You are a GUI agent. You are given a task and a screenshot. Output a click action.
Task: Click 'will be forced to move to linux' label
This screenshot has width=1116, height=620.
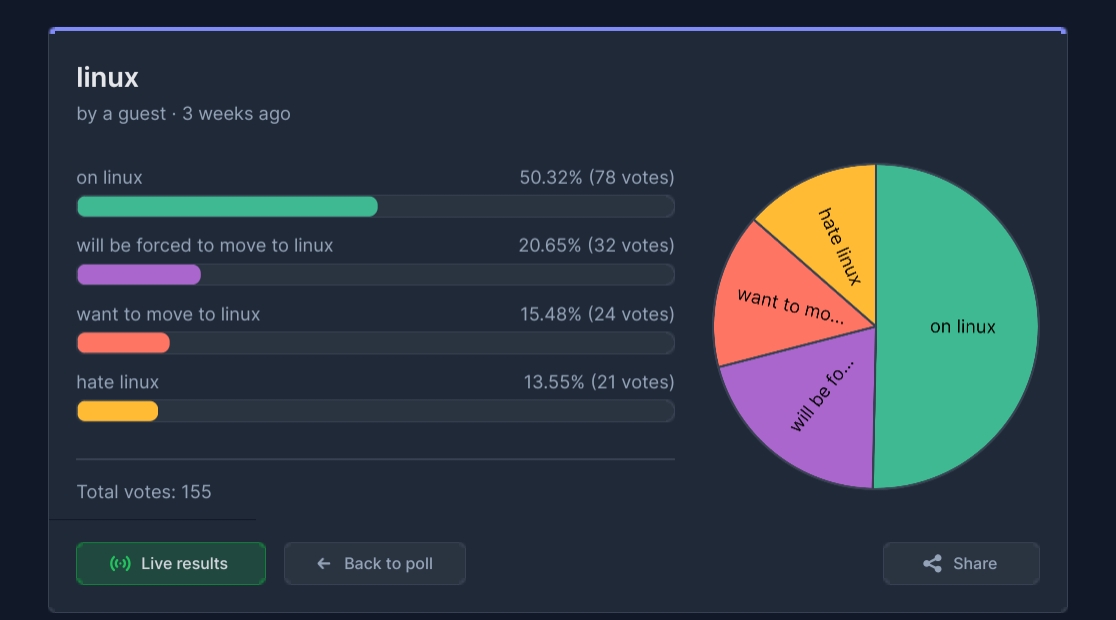pos(205,246)
